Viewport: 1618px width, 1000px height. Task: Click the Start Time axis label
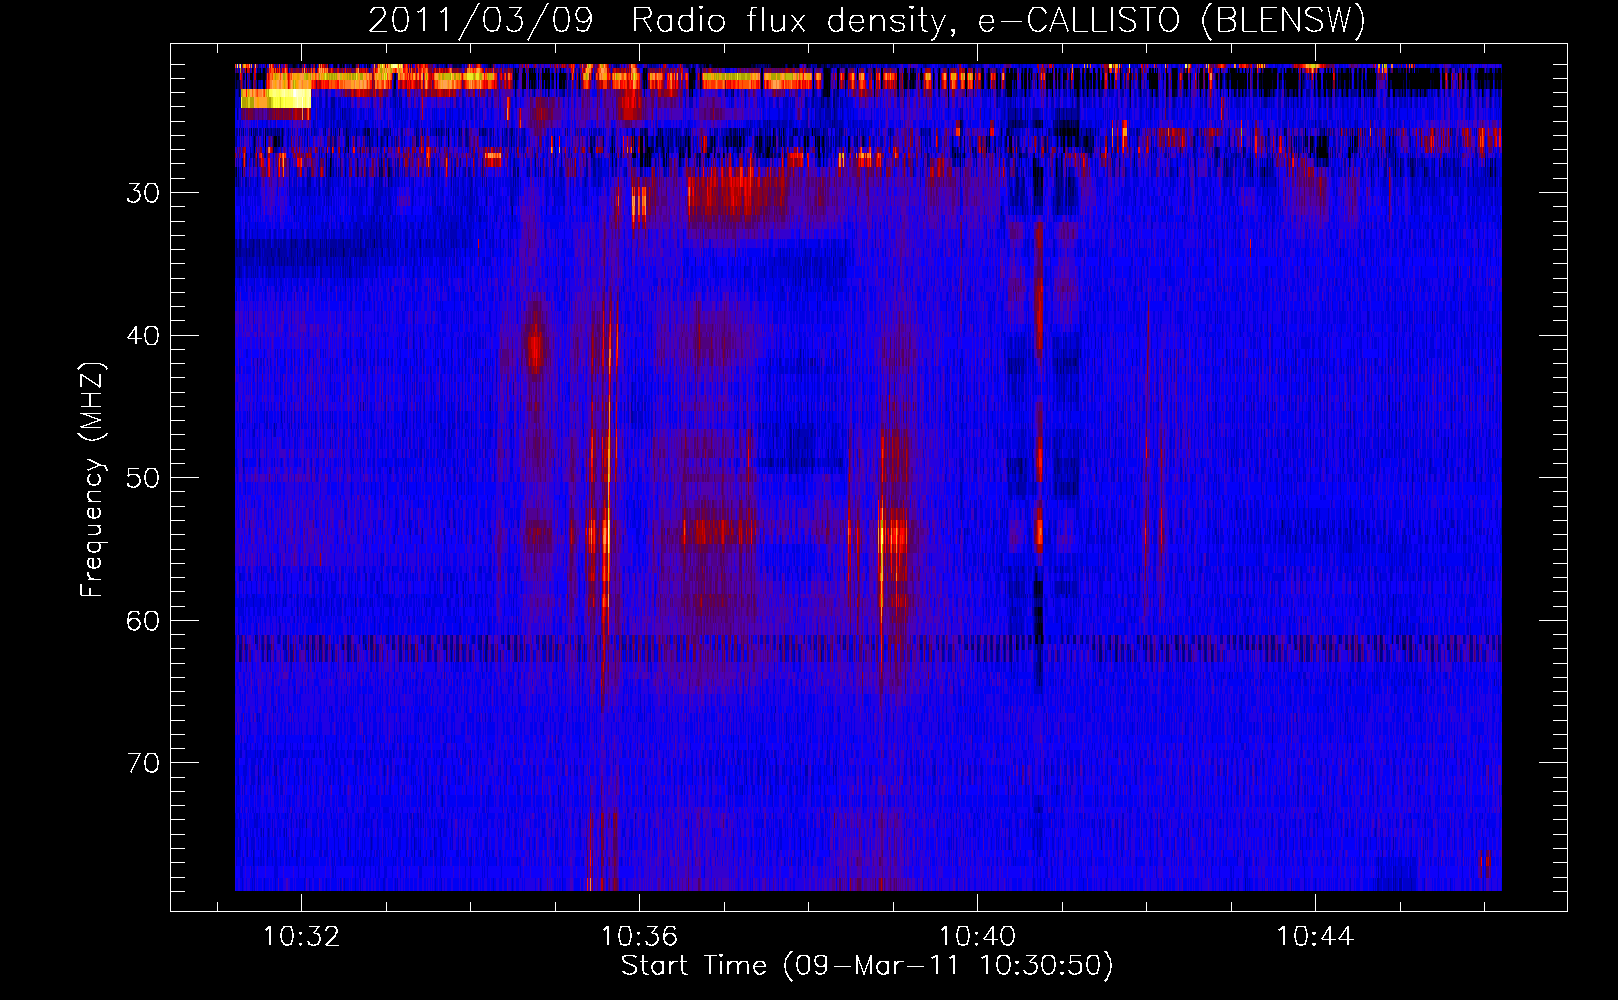867,966
